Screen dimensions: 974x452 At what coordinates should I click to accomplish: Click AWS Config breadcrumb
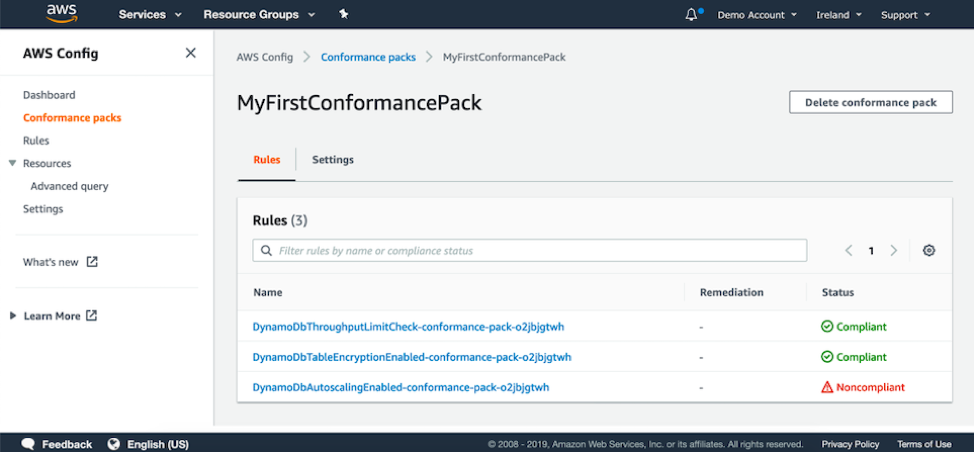265,57
